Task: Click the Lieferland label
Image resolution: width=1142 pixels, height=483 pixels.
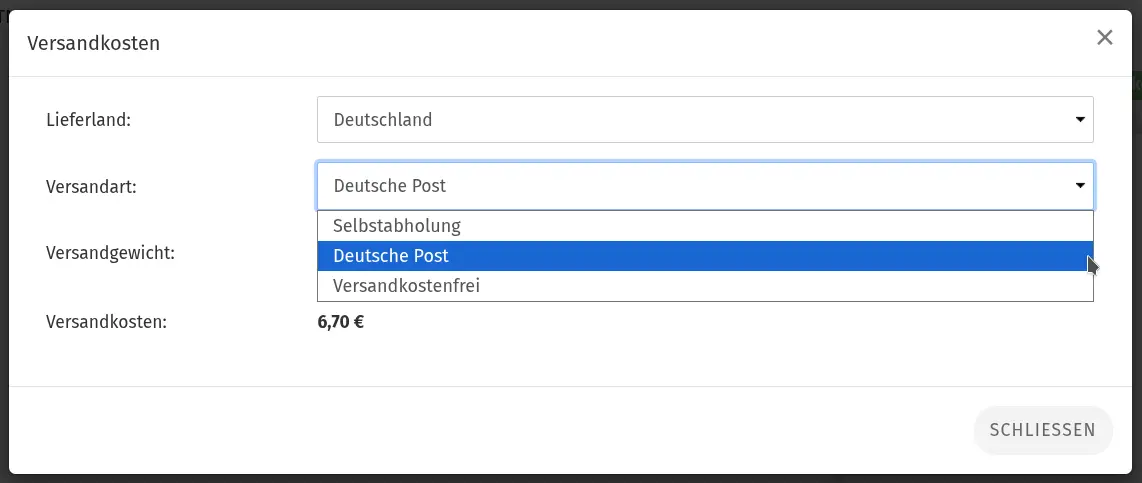Action: pos(88,119)
